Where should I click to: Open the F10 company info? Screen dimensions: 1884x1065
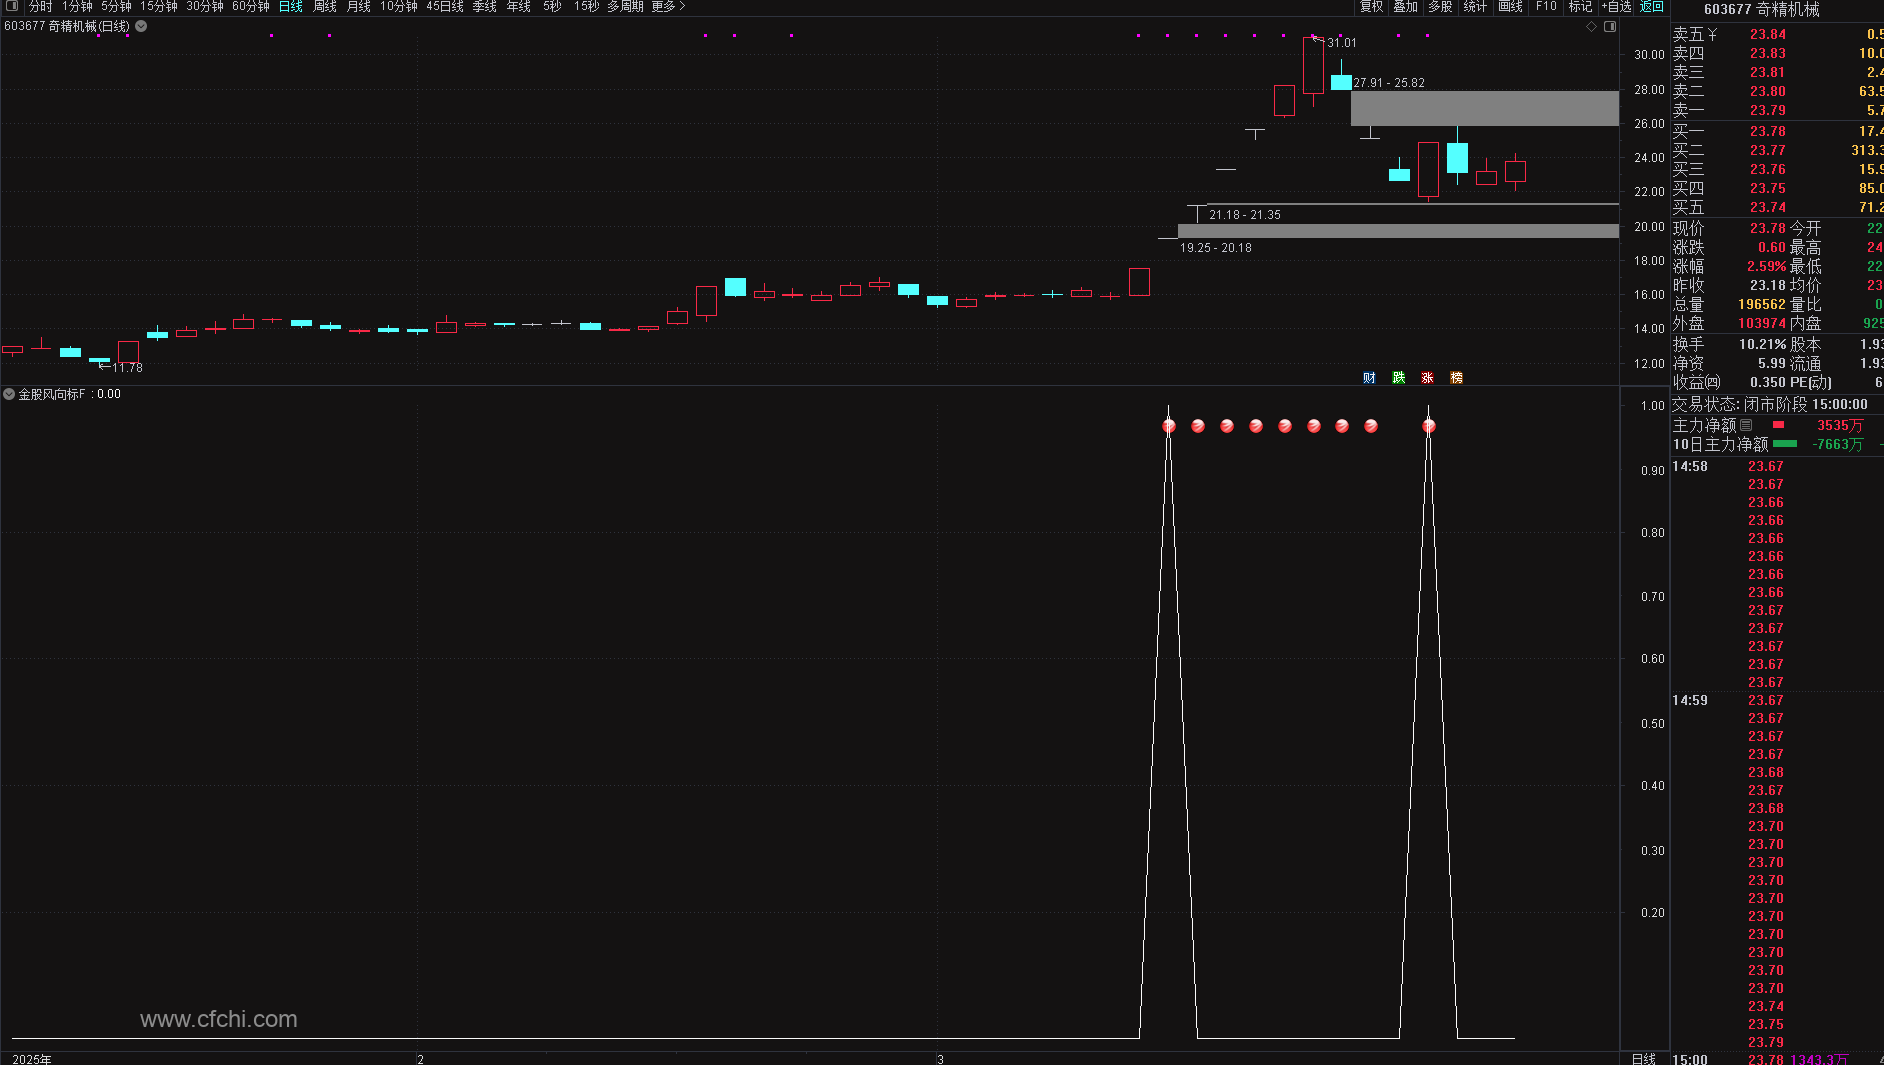point(1546,6)
